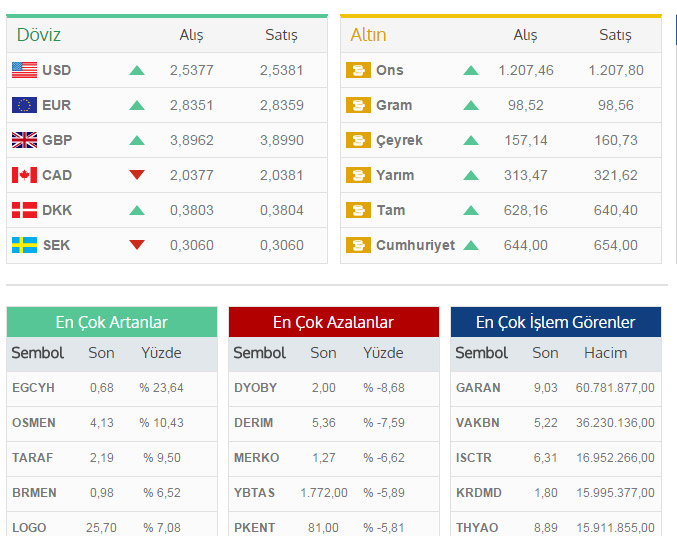This screenshot has height=536, width=677.
Task: Open the DERIM stock symbol
Action: [253, 422]
